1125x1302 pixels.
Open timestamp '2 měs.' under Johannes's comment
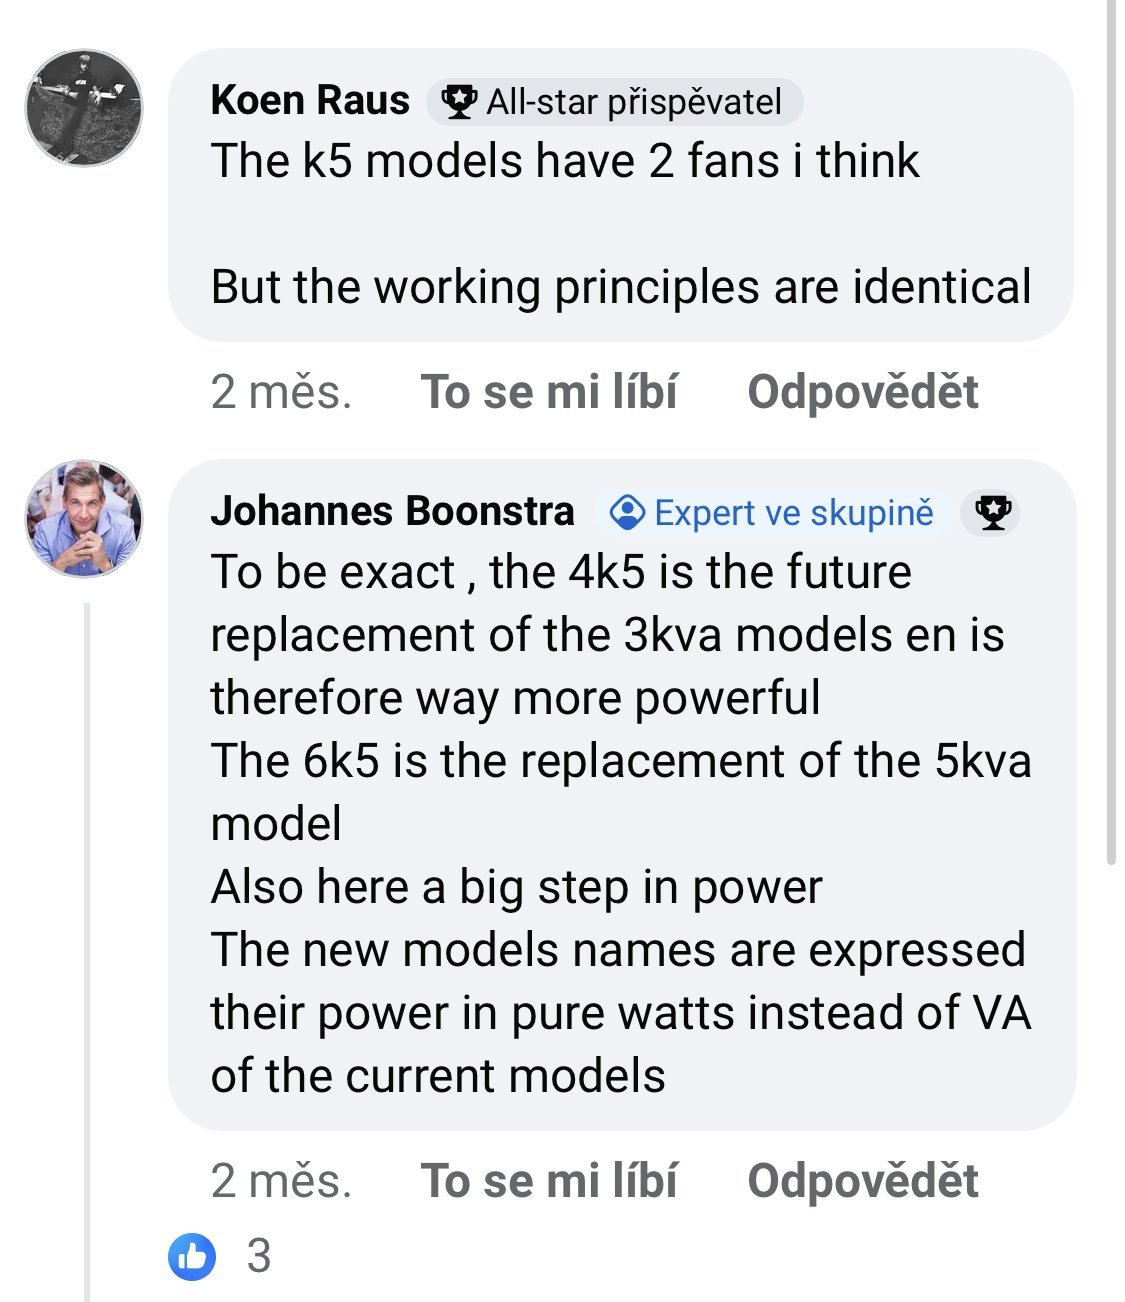(281, 1181)
